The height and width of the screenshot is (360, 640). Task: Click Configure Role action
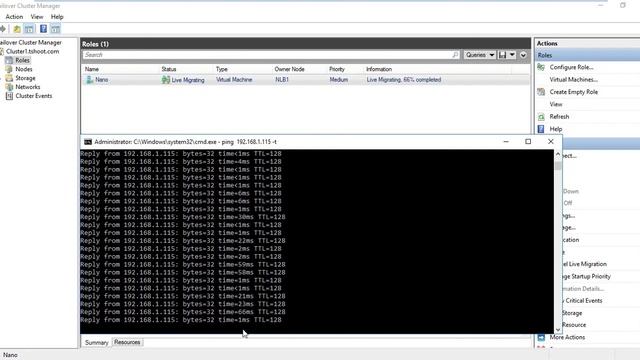tap(571, 67)
